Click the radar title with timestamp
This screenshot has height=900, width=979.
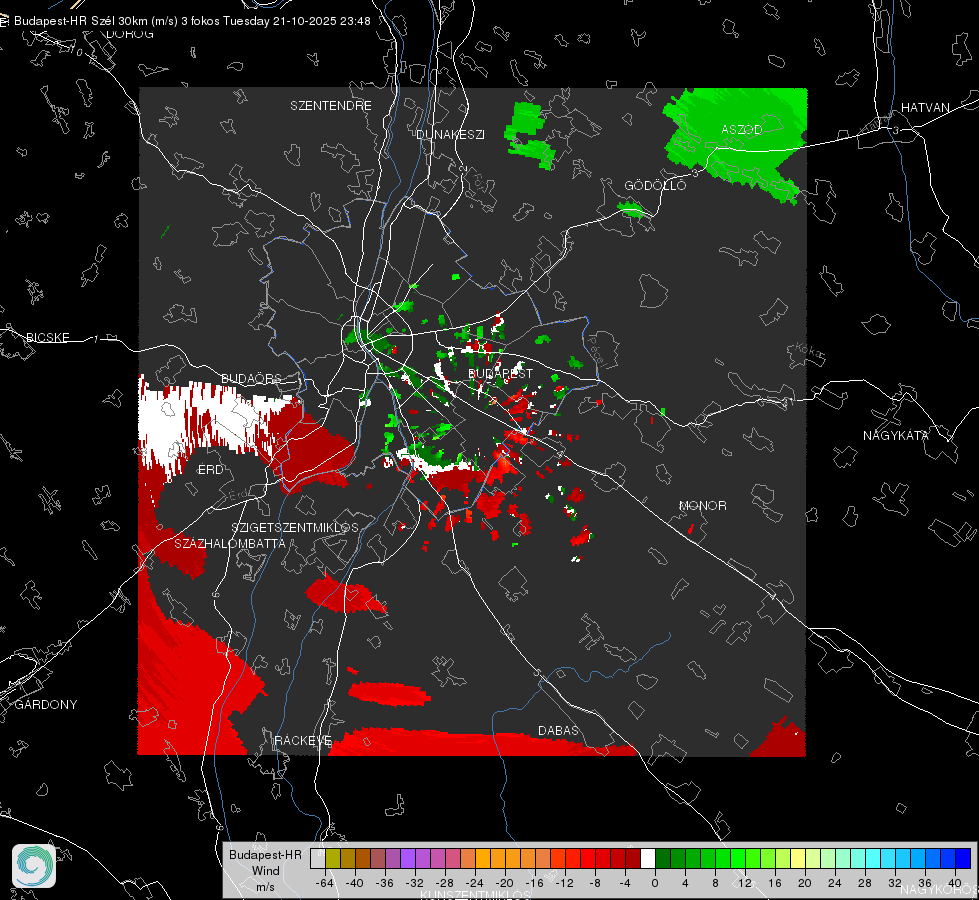[x=192, y=21]
